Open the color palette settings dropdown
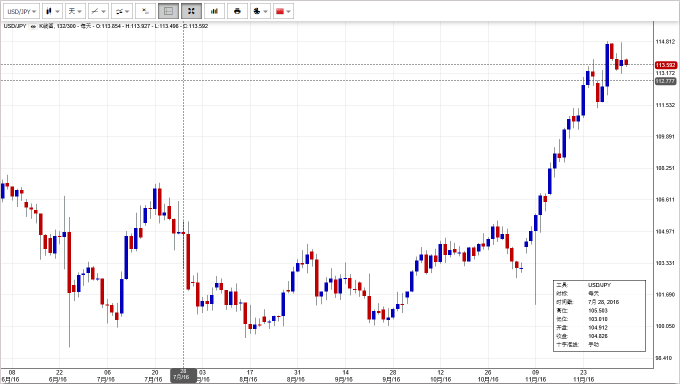The width and height of the screenshot is (680, 384). coord(260,11)
